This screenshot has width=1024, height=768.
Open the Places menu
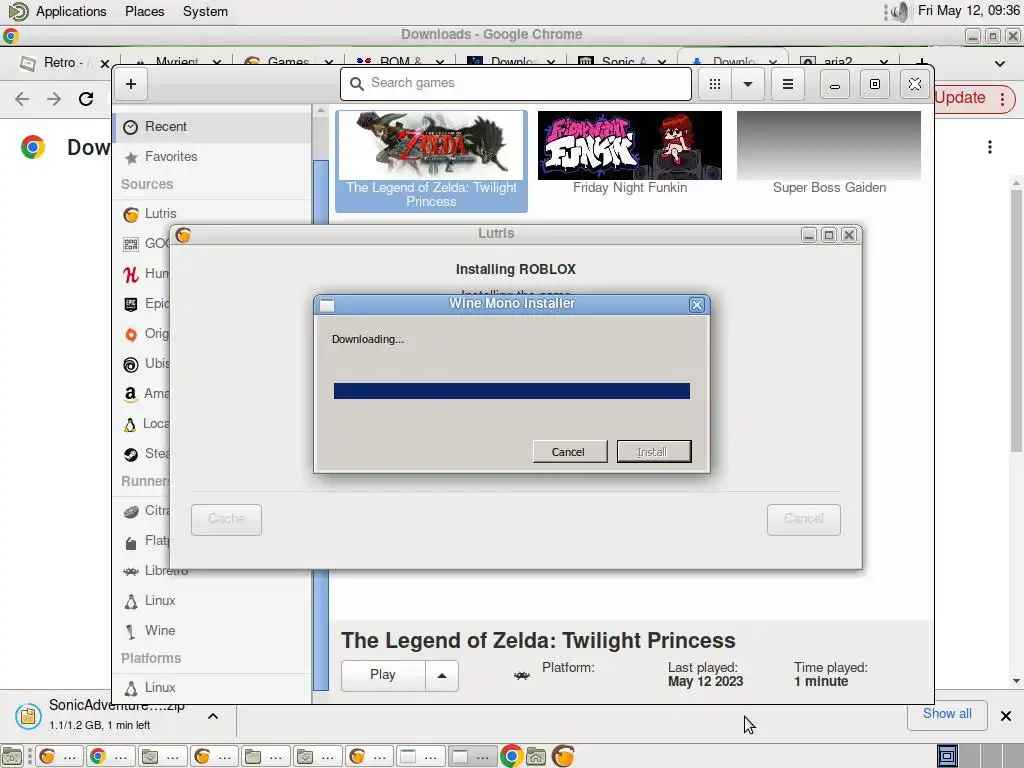pos(144,12)
